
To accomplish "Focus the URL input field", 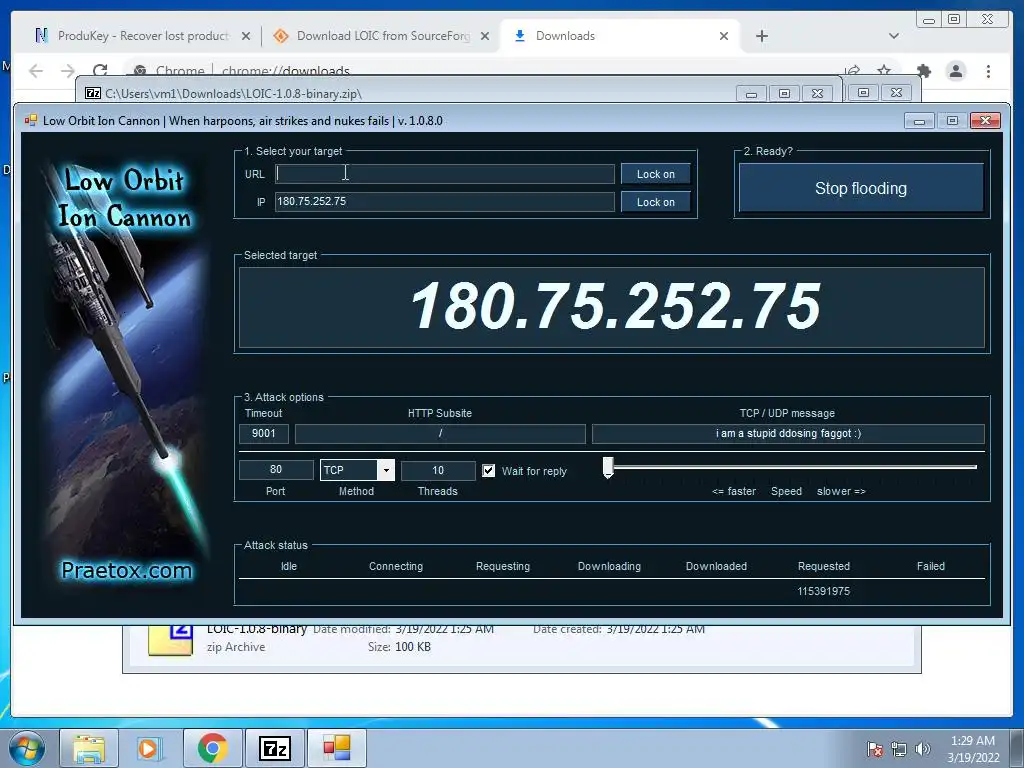I will [445, 174].
